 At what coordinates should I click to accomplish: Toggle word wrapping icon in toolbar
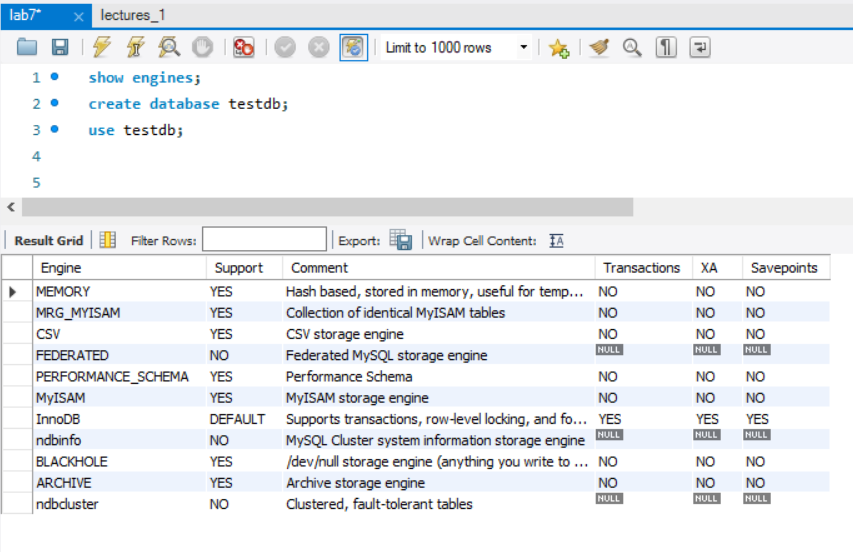pyautogui.click(x=700, y=47)
